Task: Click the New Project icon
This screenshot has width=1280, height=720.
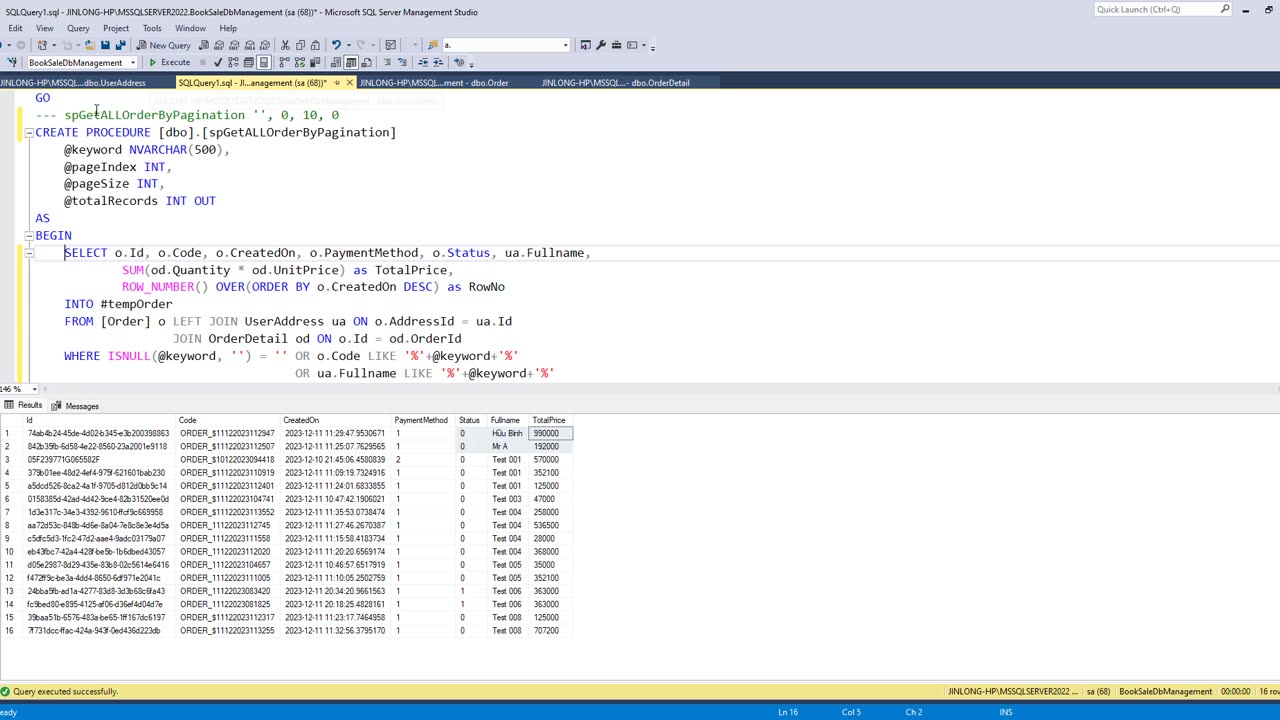Action: (42, 45)
